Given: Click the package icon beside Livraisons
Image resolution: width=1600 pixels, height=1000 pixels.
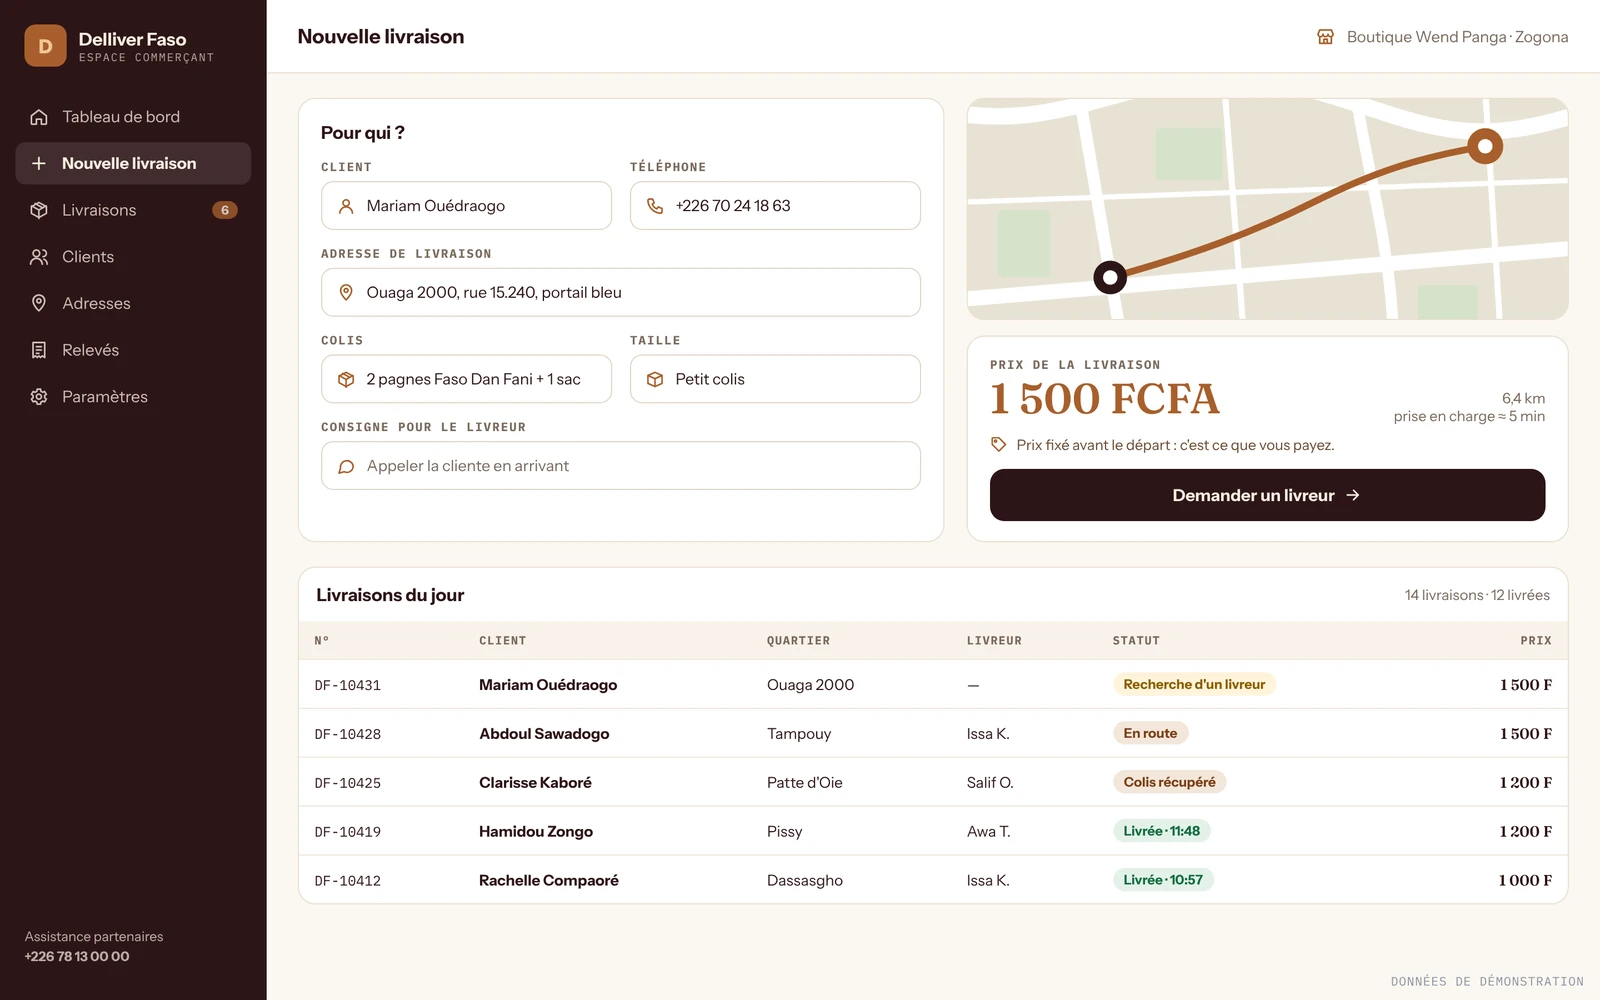Looking at the screenshot, I should pos(39,210).
